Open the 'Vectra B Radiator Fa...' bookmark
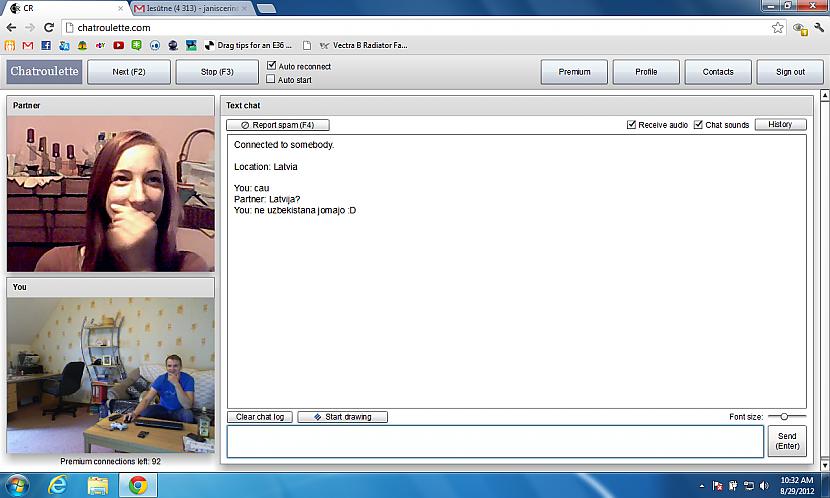This screenshot has height=498, width=830. (x=364, y=46)
